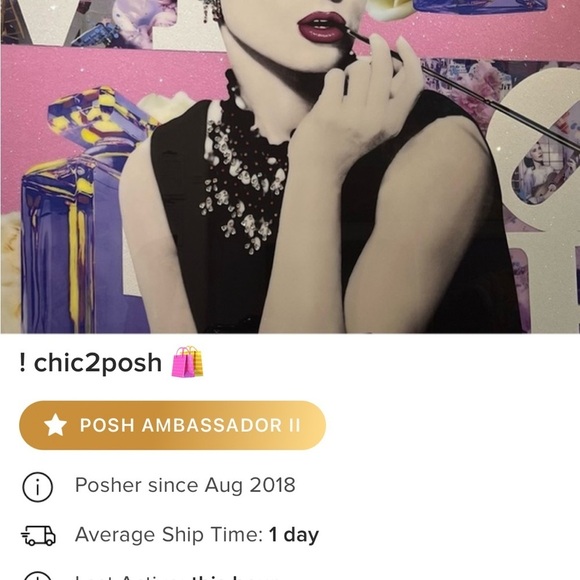Tap the partially visible clock icon at bottom

[x=37, y=576]
